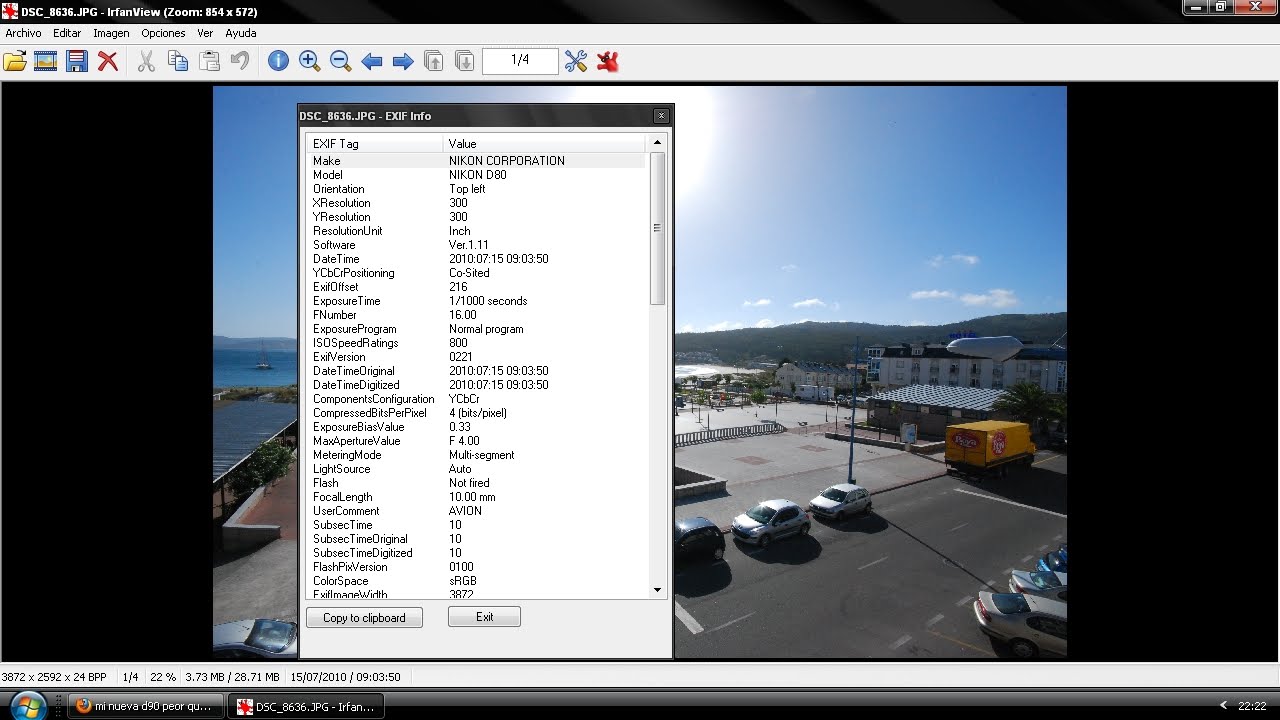The height and width of the screenshot is (720, 1280).
Task: Go to previous image arrow
Action: tap(372, 62)
